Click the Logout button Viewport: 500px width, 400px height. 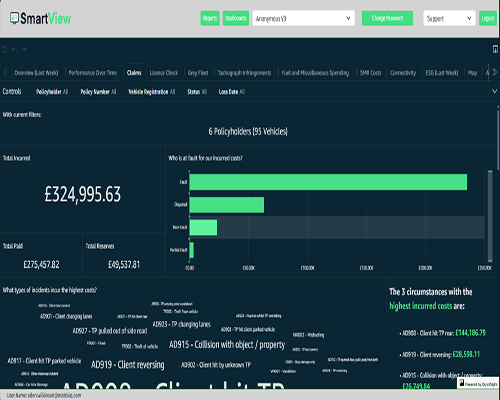click(488, 18)
